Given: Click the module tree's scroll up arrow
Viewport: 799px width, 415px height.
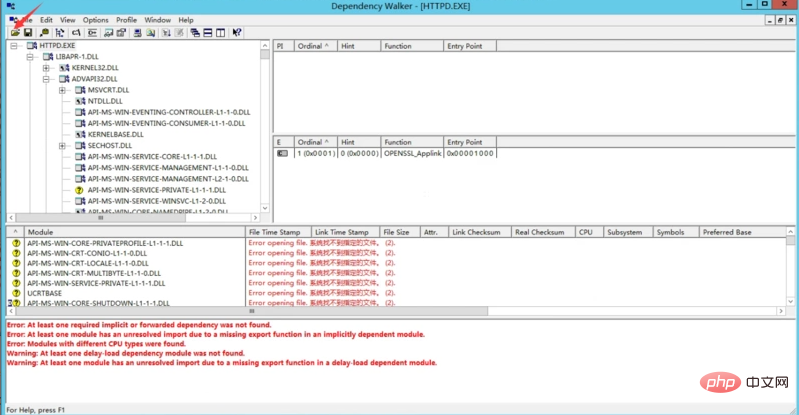Looking at the screenshot, I should point(265,45).
